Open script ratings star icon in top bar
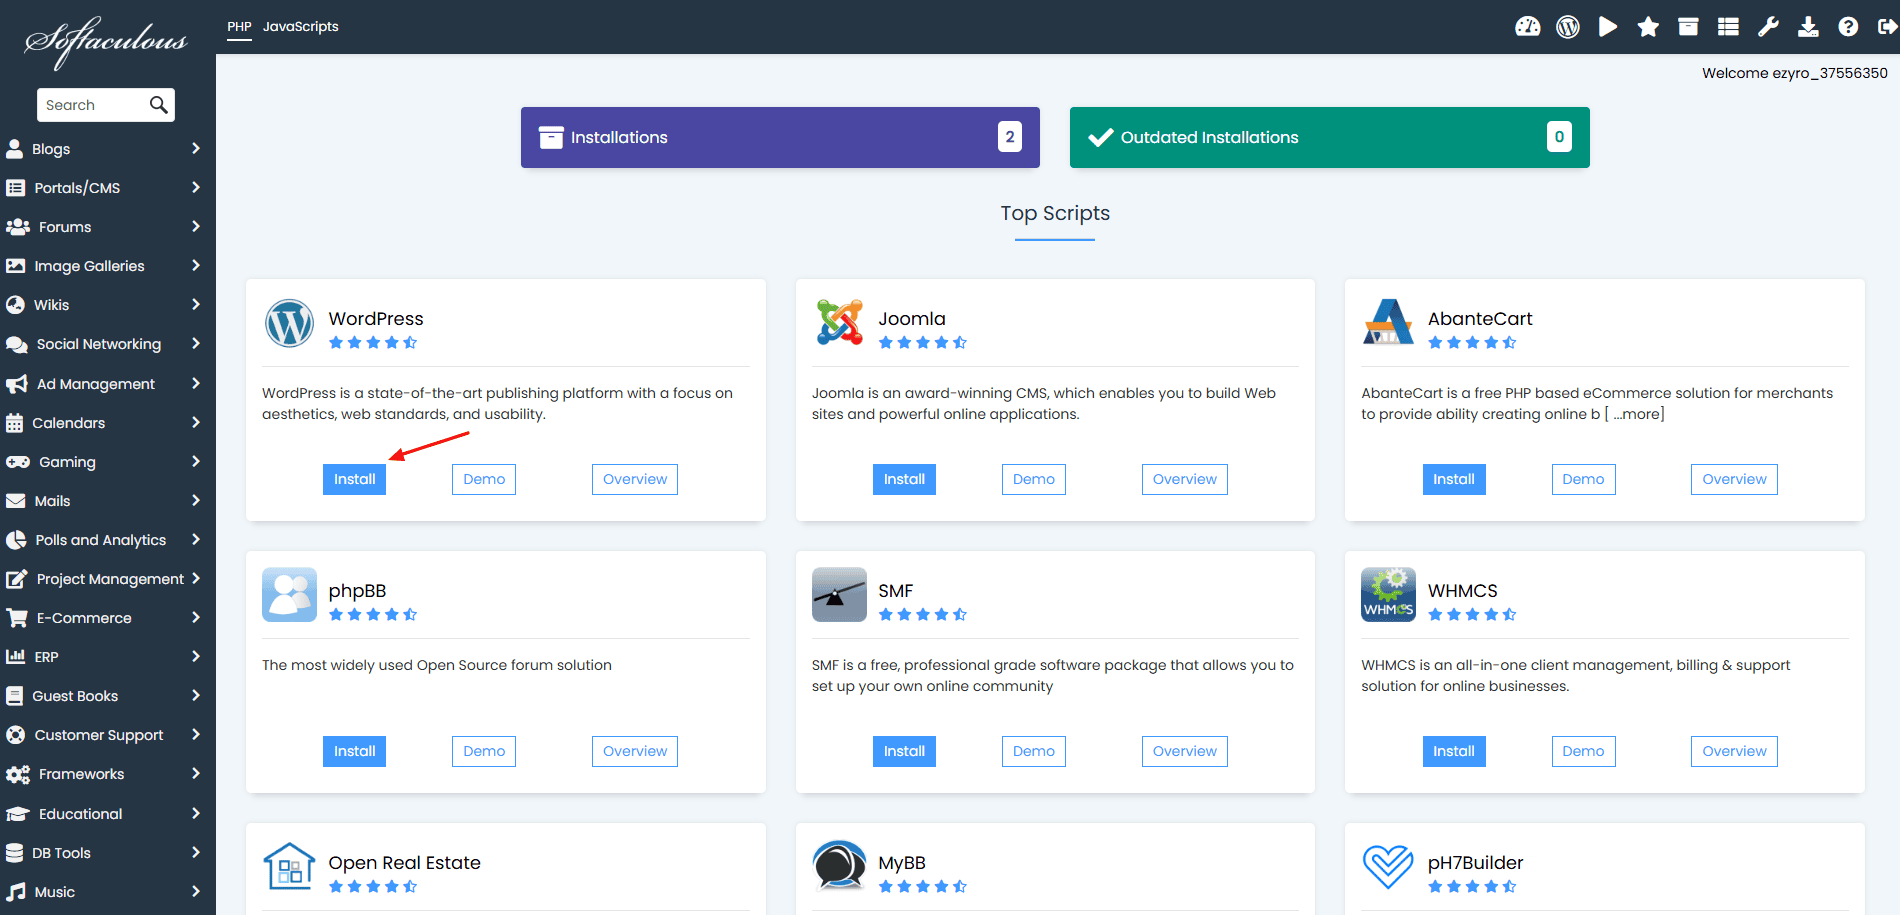 coord(1648,27)
